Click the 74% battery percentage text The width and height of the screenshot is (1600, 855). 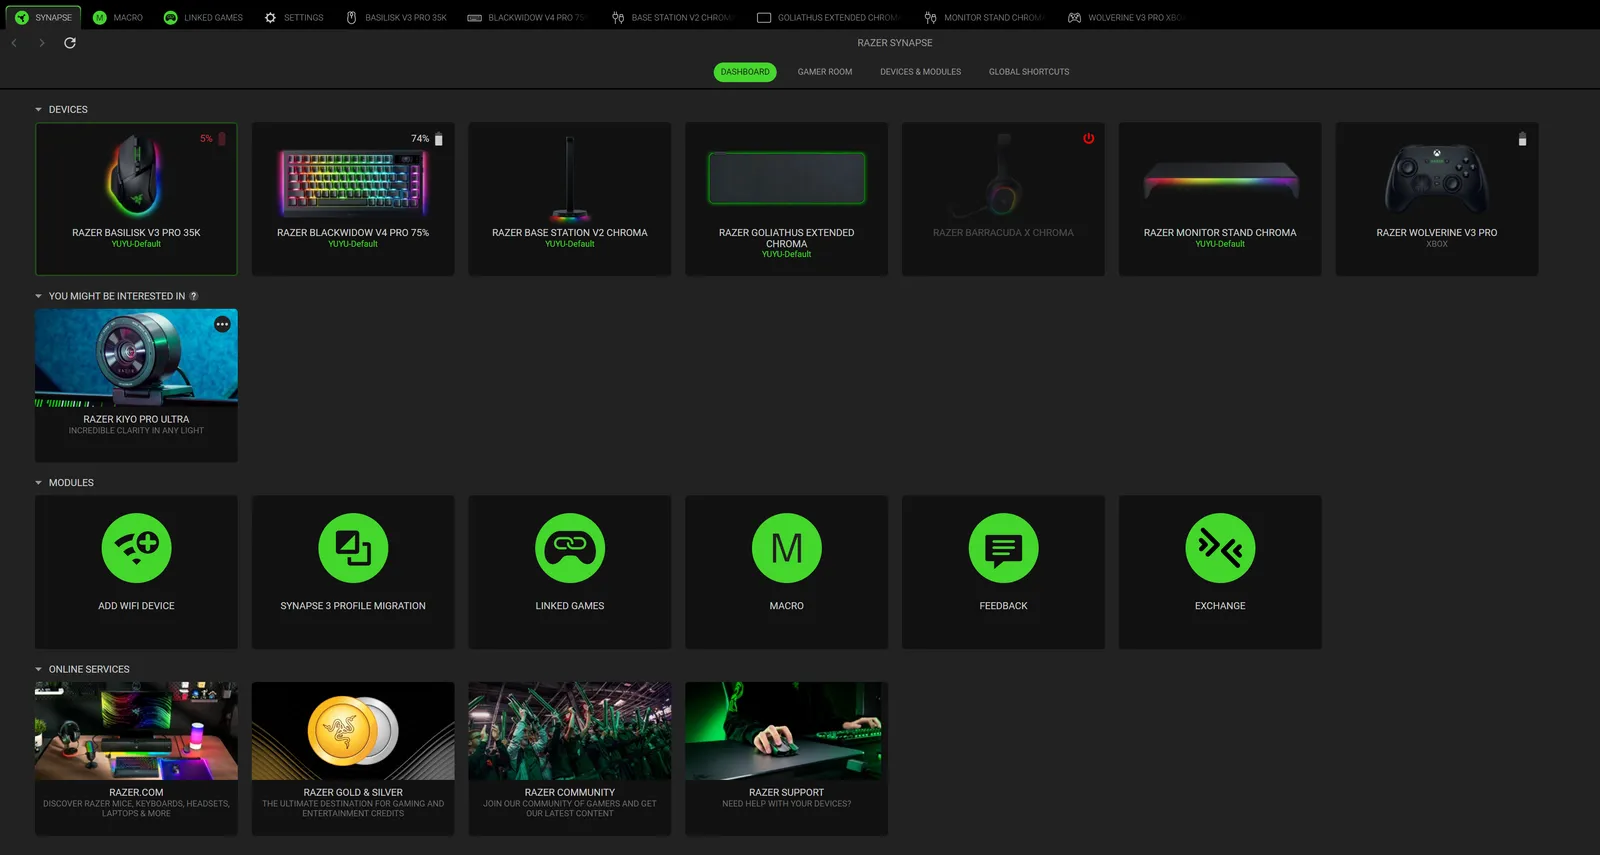pos(420,139)
